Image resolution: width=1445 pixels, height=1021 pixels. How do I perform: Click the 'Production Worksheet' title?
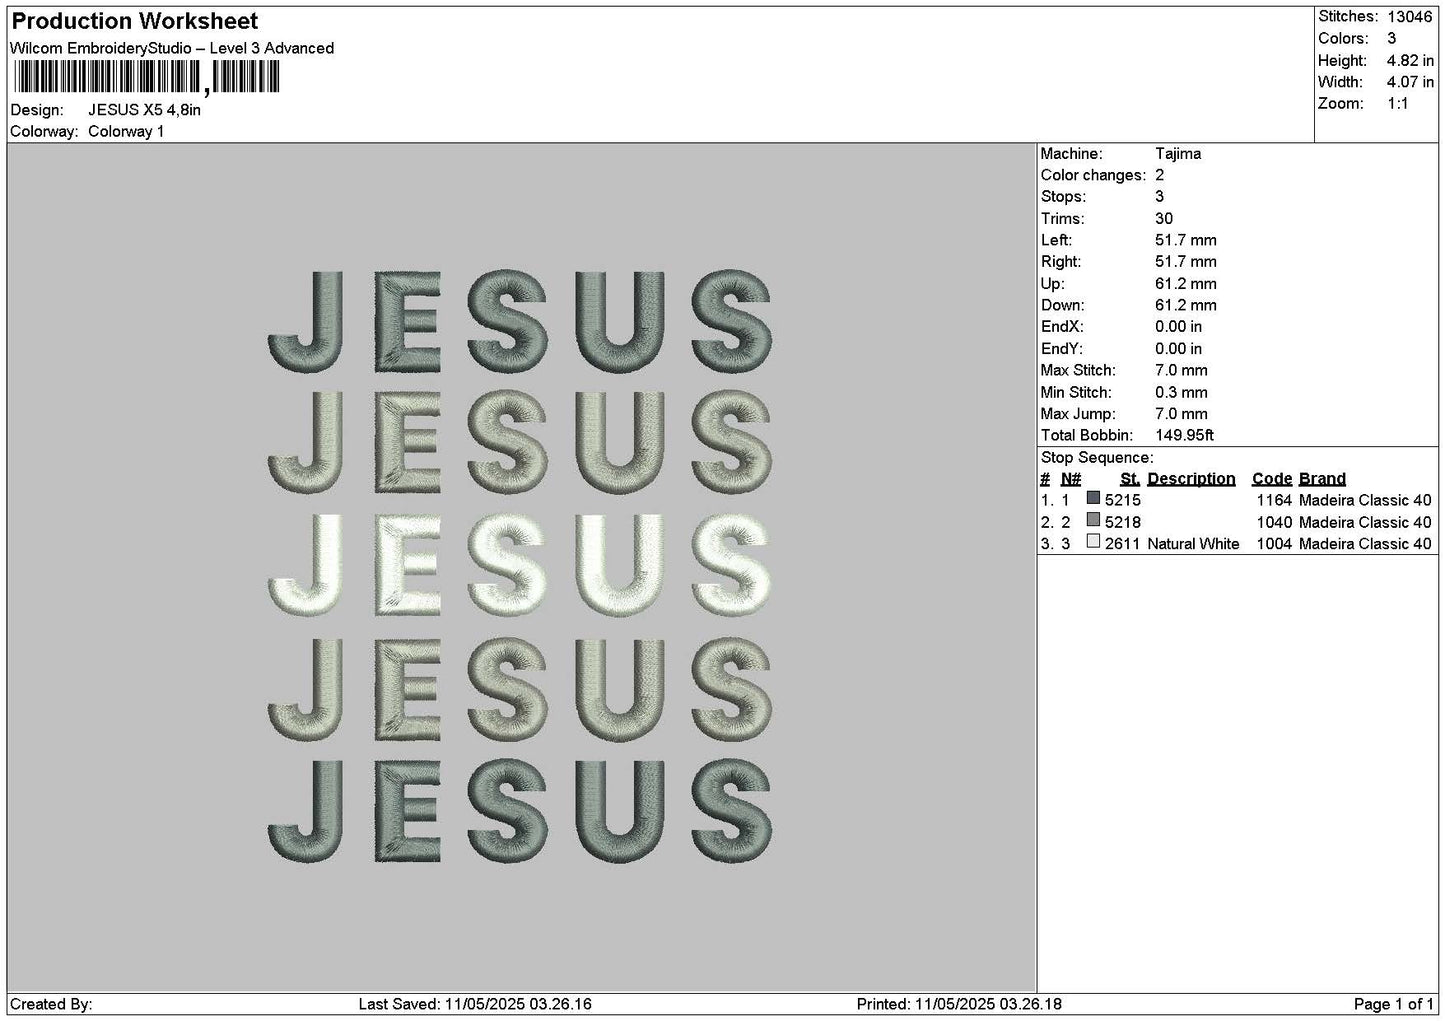coord(134,21)
